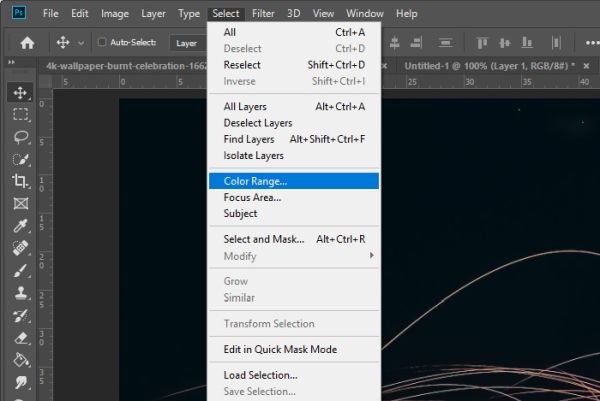Select the Frame tool
600x401 pixels.
click(x=21, y=204)
